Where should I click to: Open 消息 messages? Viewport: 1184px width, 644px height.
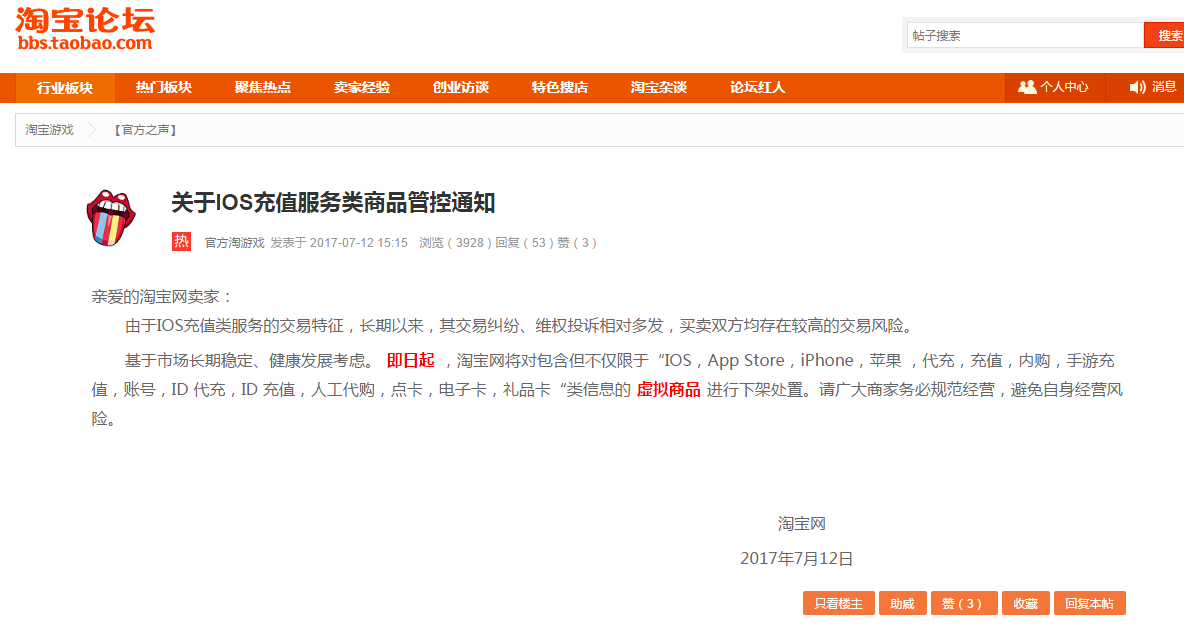(1152, 88)
